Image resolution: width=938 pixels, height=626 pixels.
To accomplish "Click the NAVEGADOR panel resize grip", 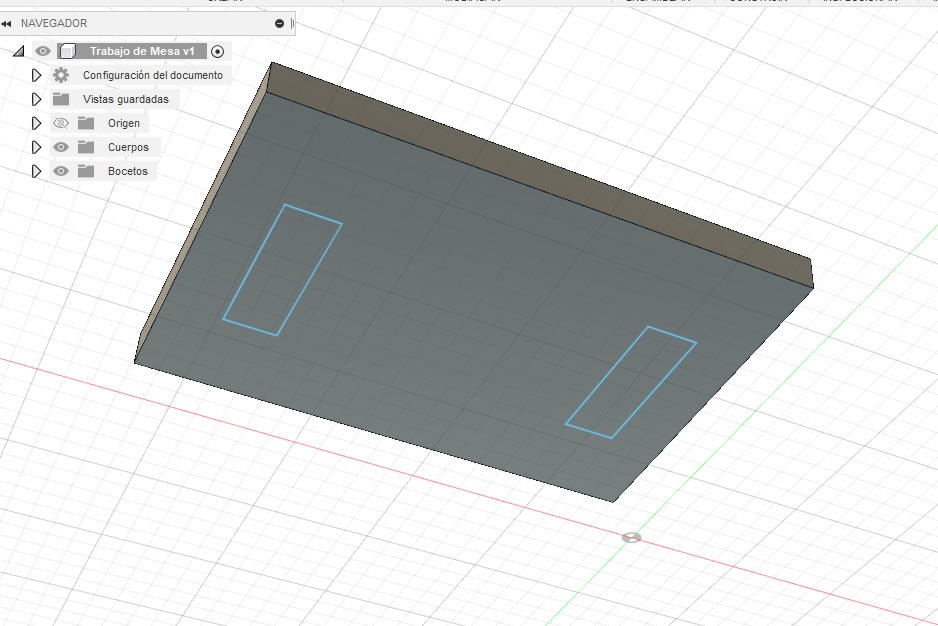I will (292, 23).
